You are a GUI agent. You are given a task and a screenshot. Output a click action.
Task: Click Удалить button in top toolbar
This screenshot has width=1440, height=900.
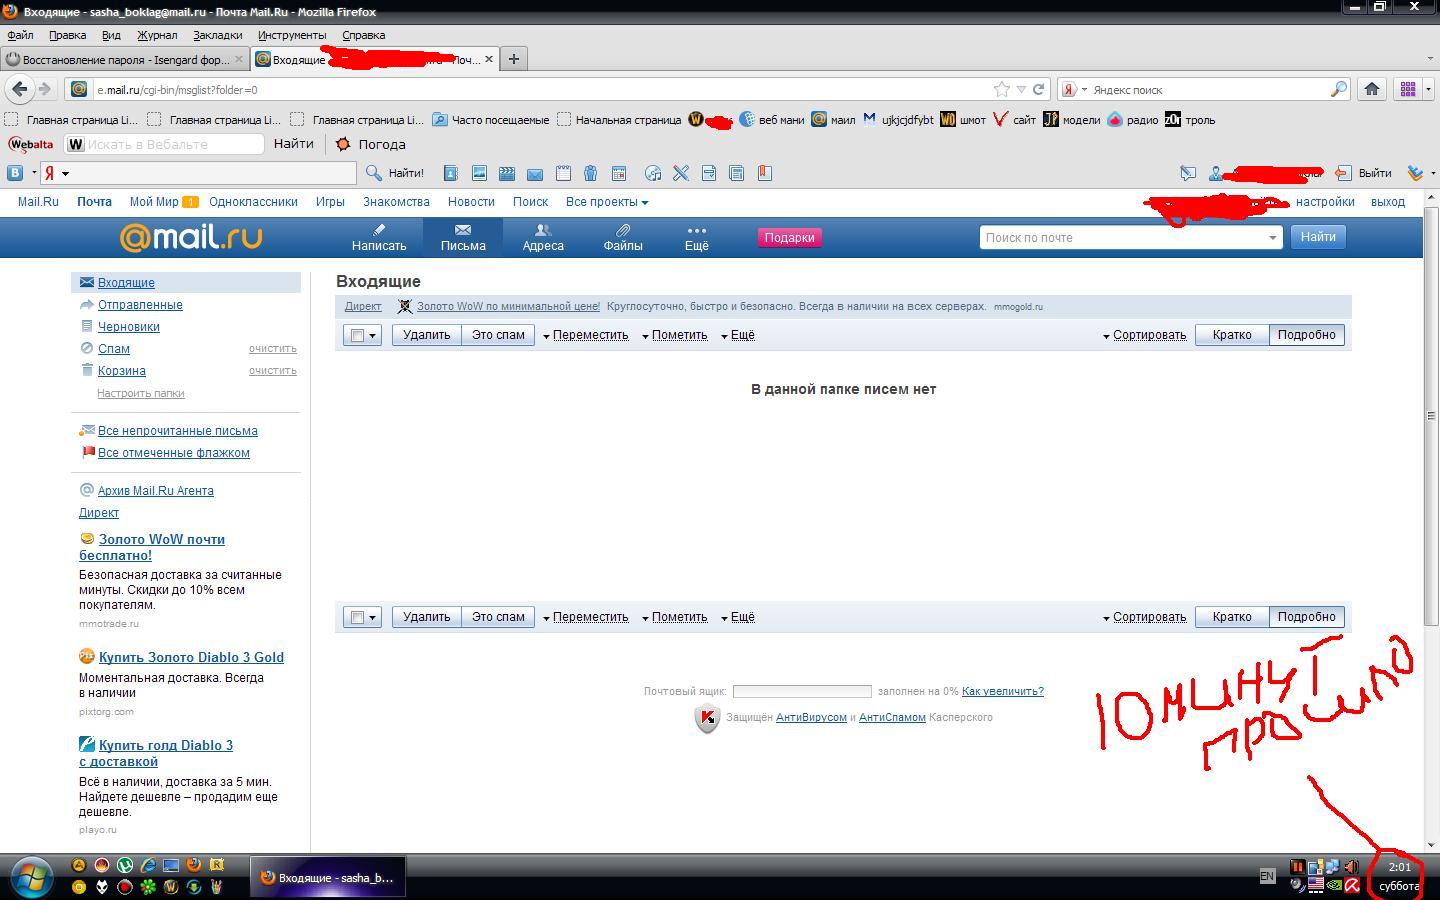pos(426,335)
